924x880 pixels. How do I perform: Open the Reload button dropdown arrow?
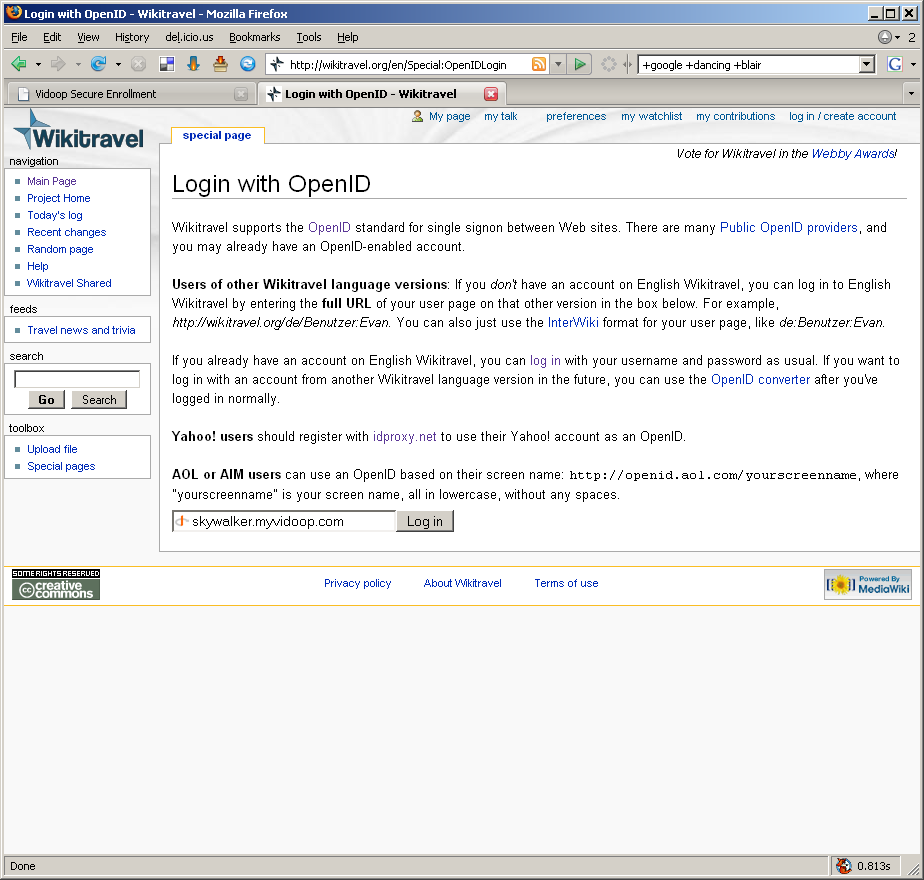coord(118,64)
